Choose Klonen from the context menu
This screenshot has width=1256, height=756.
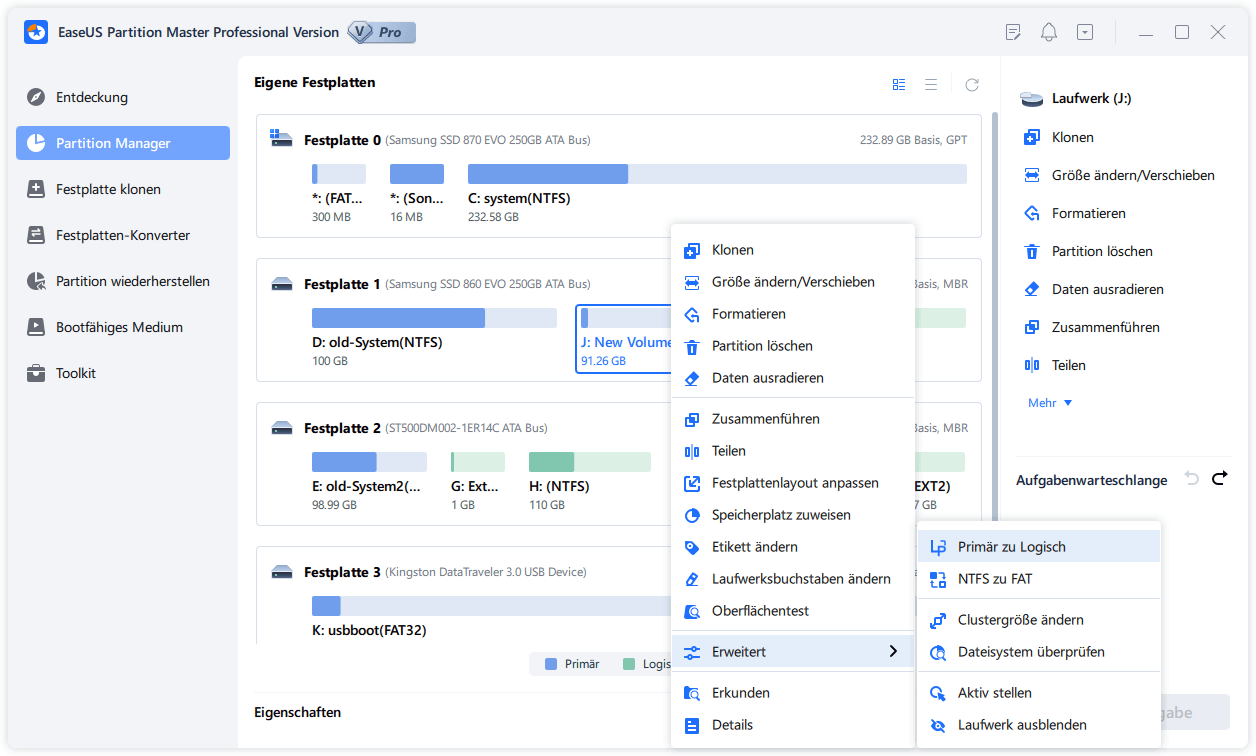[x=793, y=250]
